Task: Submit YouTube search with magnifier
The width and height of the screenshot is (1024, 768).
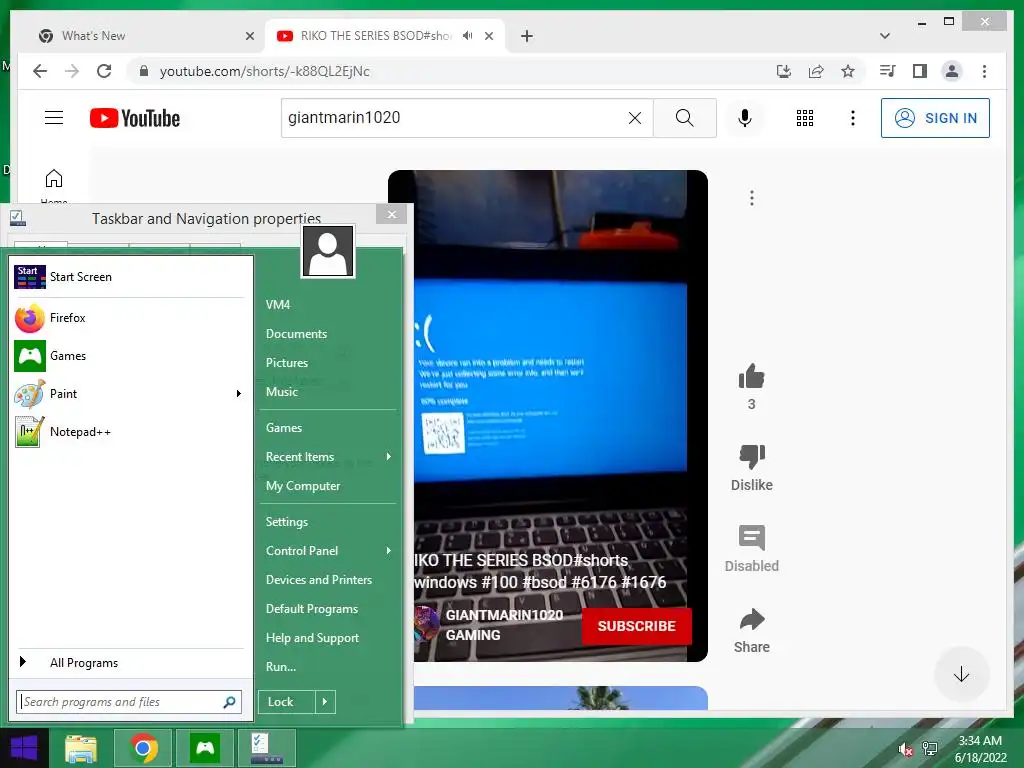Action: pos(684,118)
